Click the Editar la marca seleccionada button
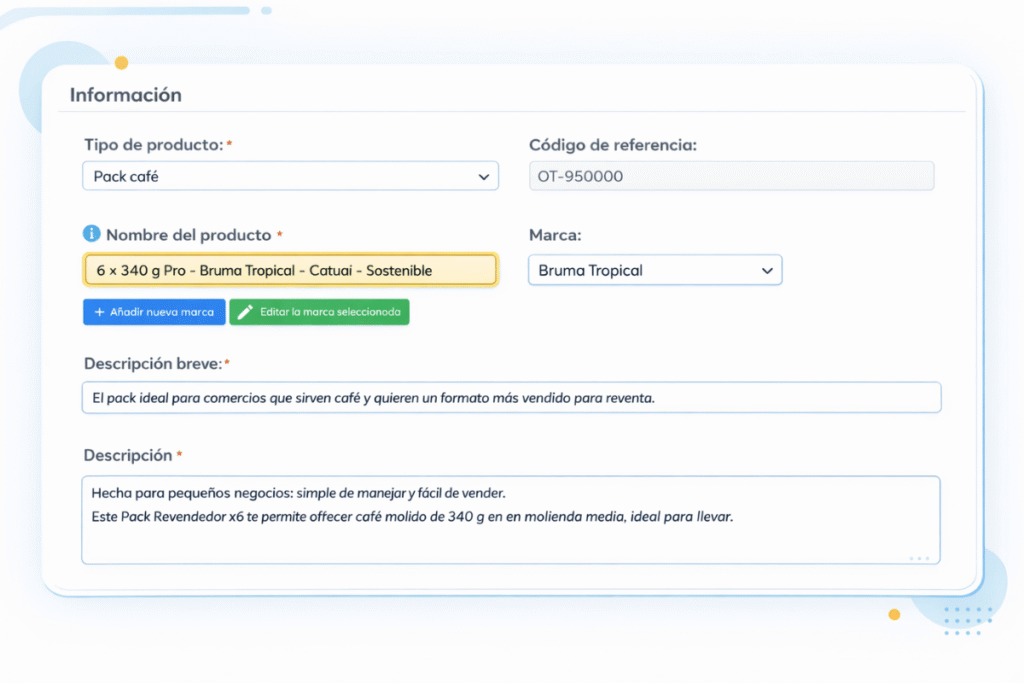Viewport: 1024px width, 683px height. (319, 312)
